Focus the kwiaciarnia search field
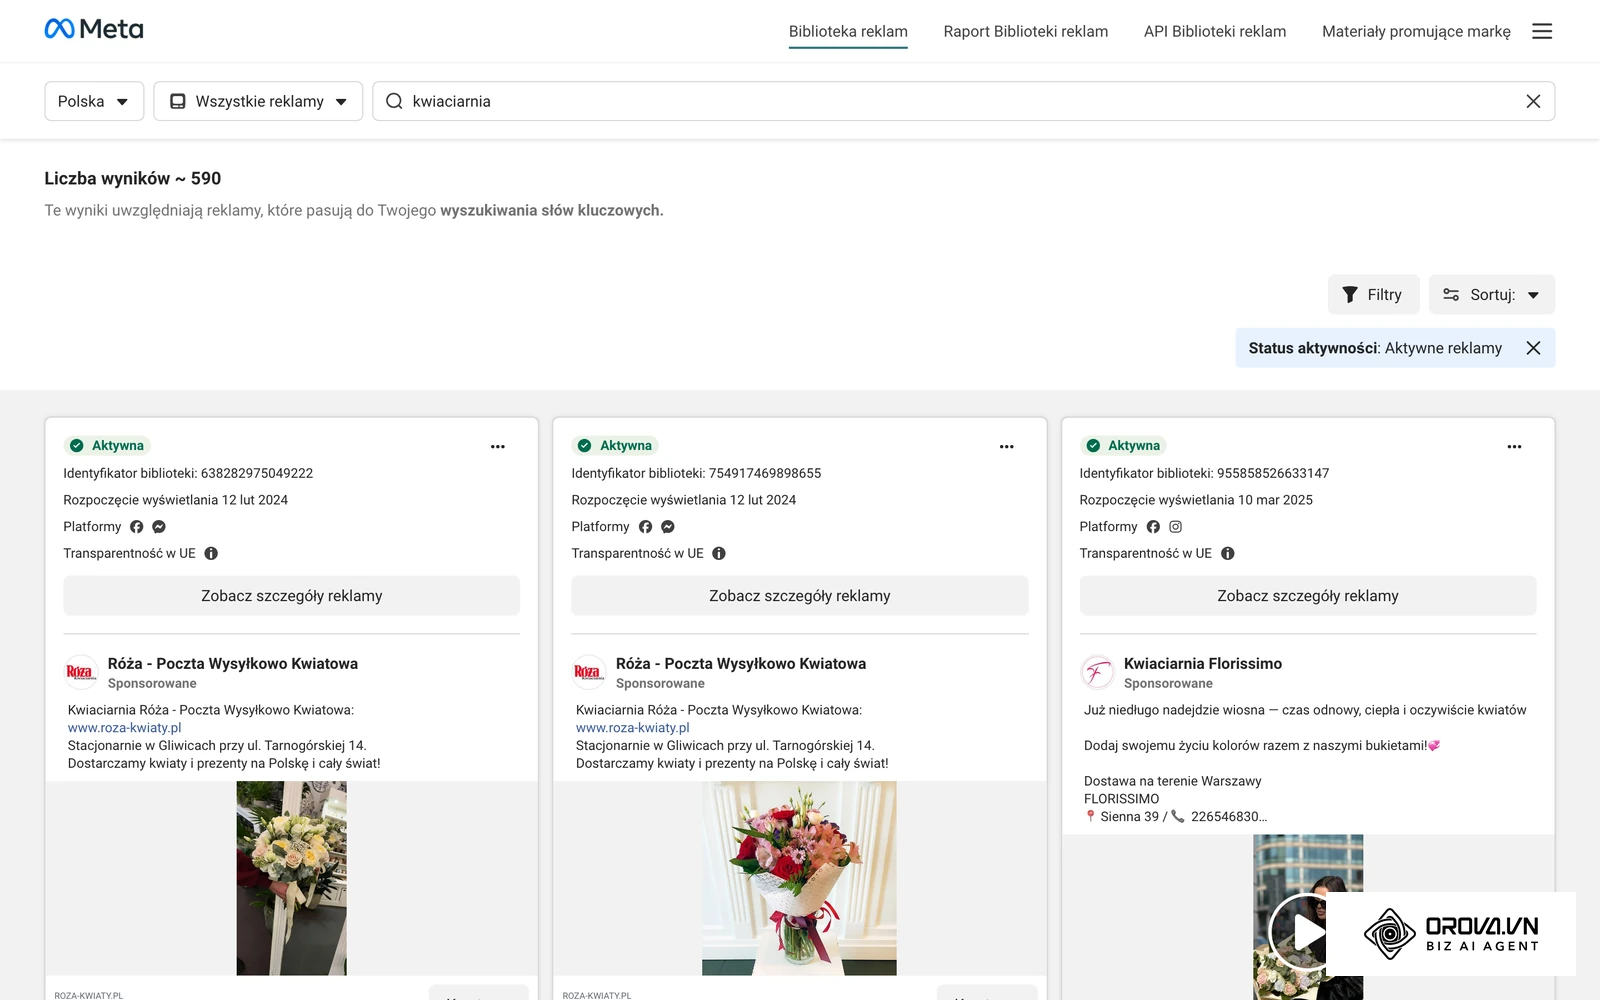1600x1000 pixels. 963,101
